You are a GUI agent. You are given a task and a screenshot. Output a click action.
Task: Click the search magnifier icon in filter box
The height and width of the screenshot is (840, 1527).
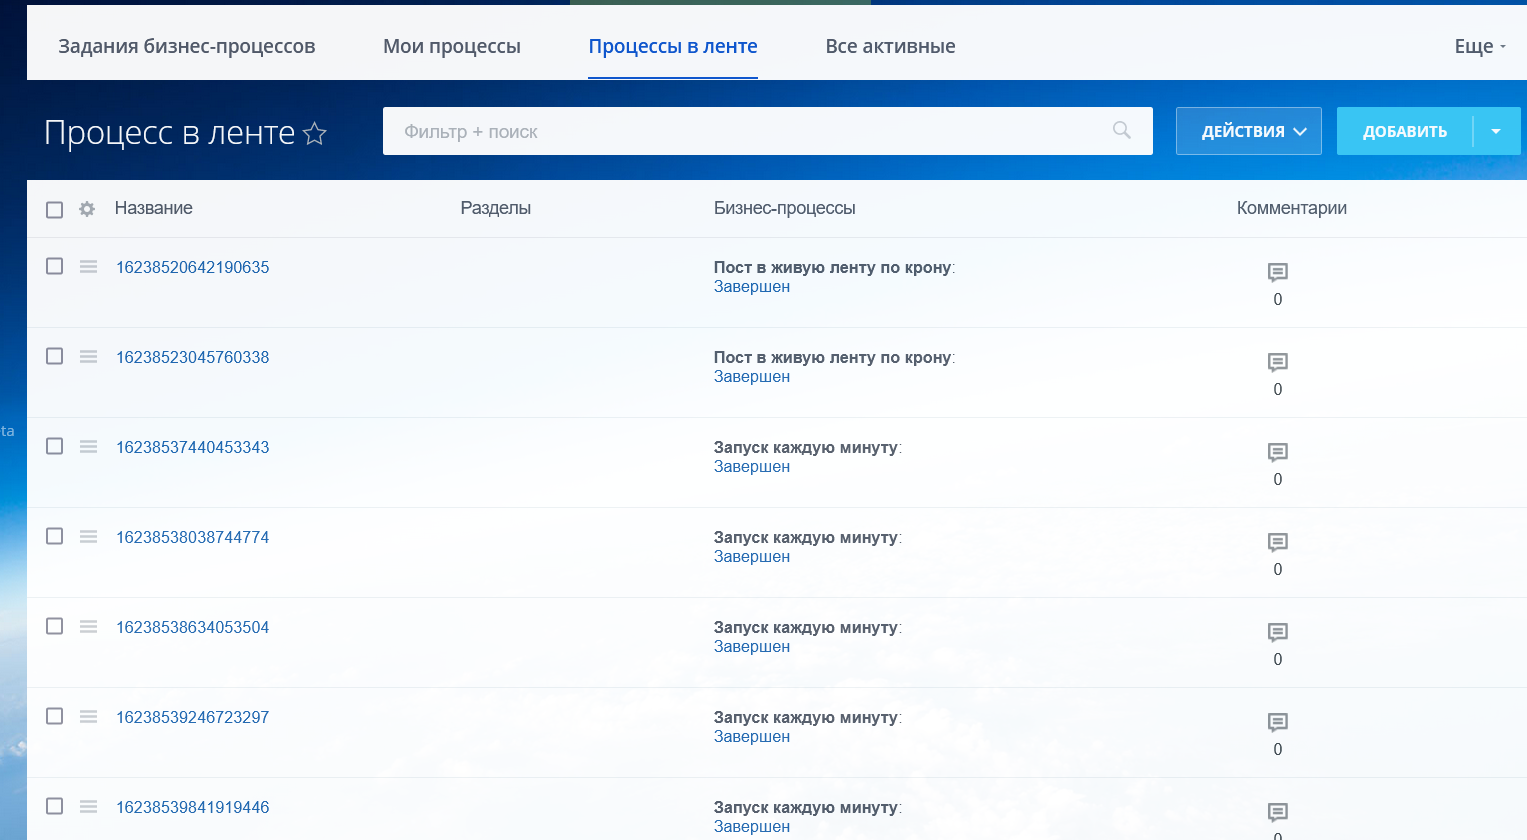(1122, 130)
